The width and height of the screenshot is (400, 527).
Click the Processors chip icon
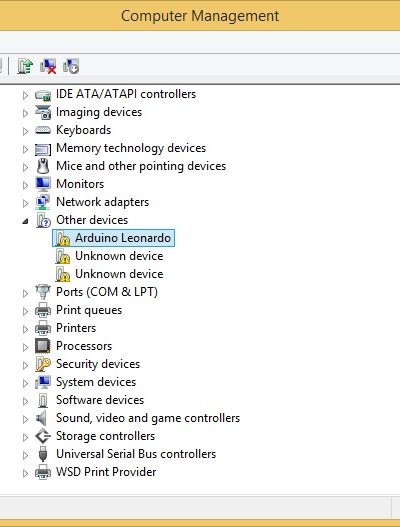coord(43,346)
